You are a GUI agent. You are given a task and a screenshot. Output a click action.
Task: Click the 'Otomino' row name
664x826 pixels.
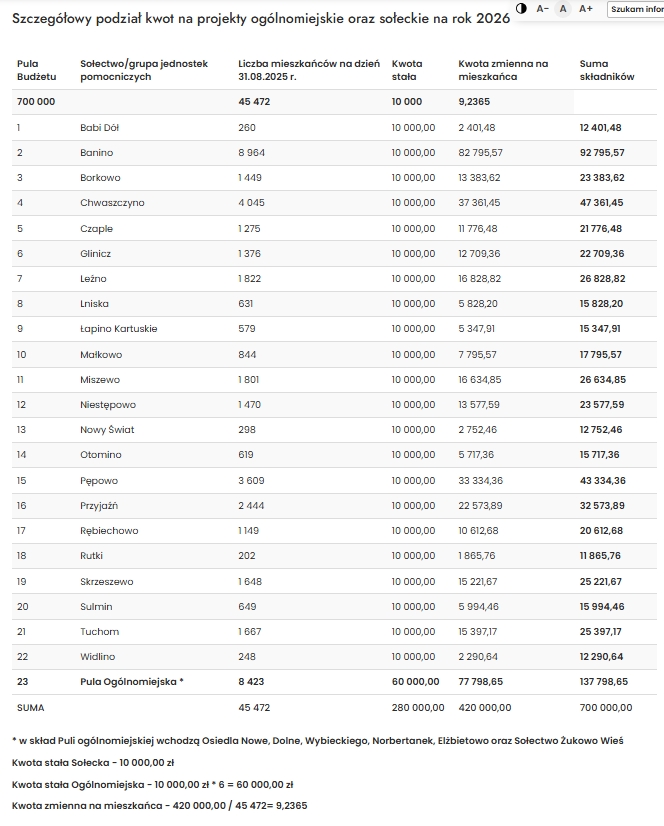click(101, 455)
